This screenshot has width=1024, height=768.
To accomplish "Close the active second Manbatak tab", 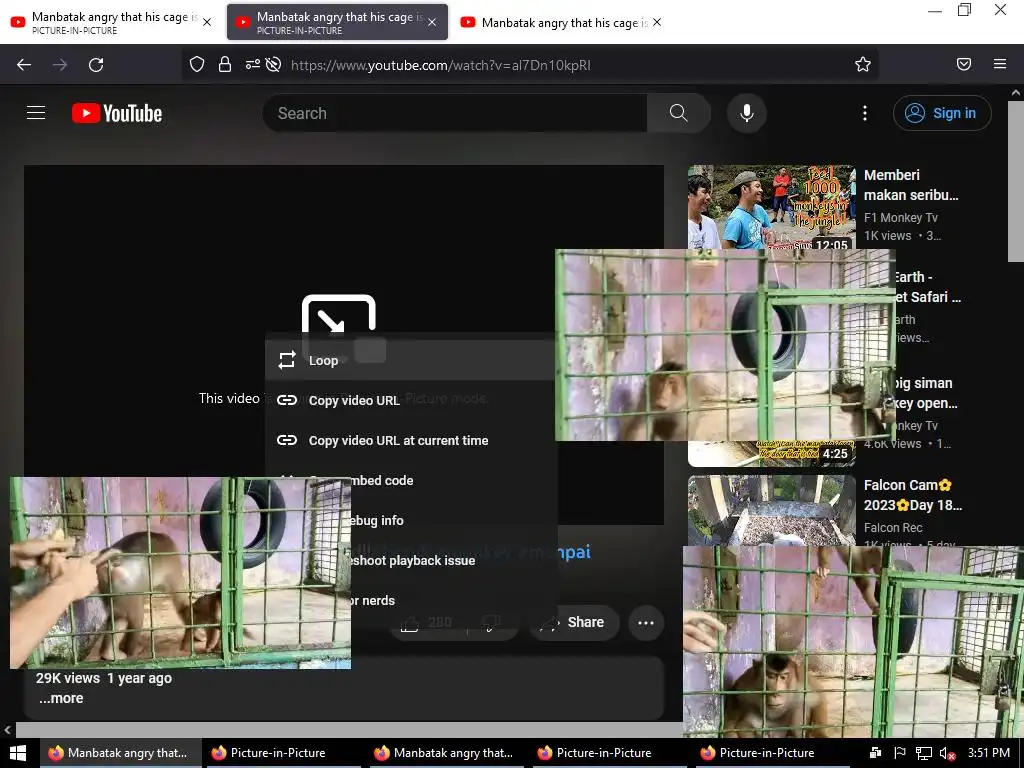I will point(432,22).
